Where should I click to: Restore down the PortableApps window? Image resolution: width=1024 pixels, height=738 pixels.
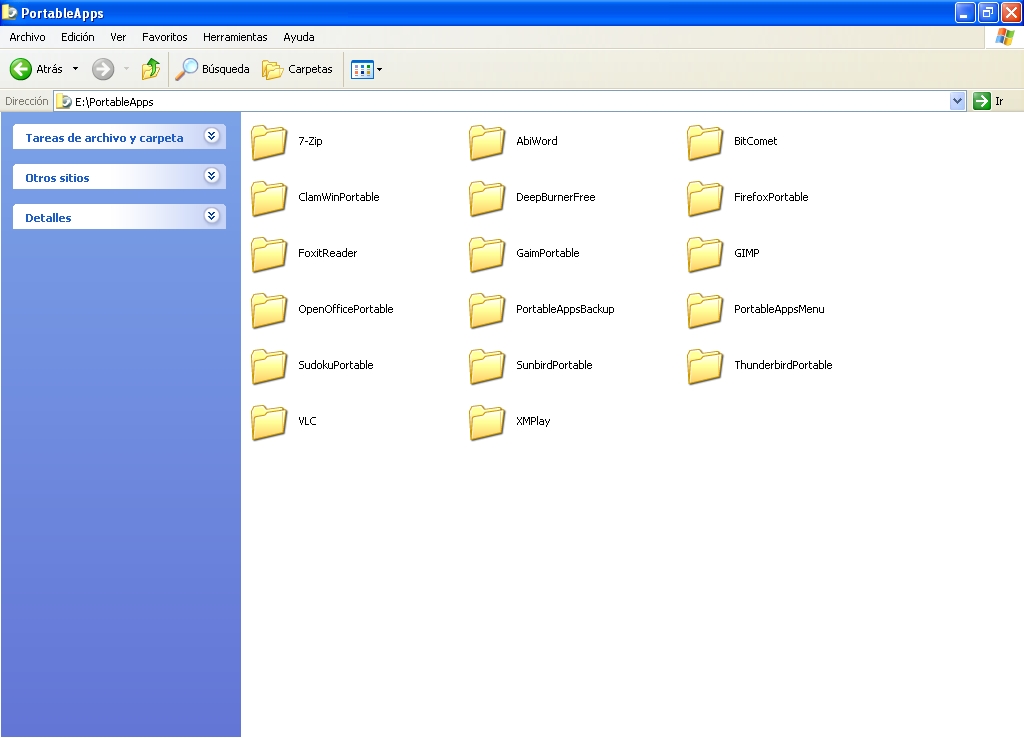(x=988, y=12)
